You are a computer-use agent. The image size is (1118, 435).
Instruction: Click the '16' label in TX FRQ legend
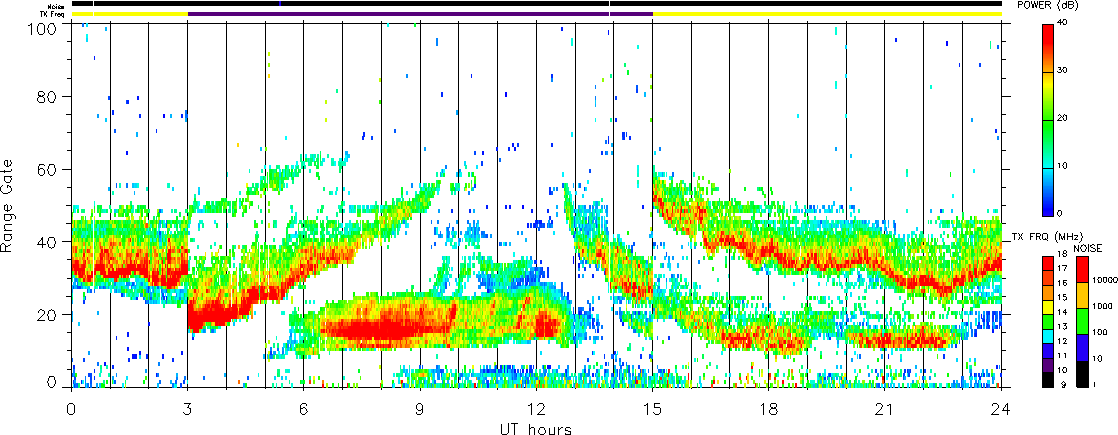point(1062,282)
